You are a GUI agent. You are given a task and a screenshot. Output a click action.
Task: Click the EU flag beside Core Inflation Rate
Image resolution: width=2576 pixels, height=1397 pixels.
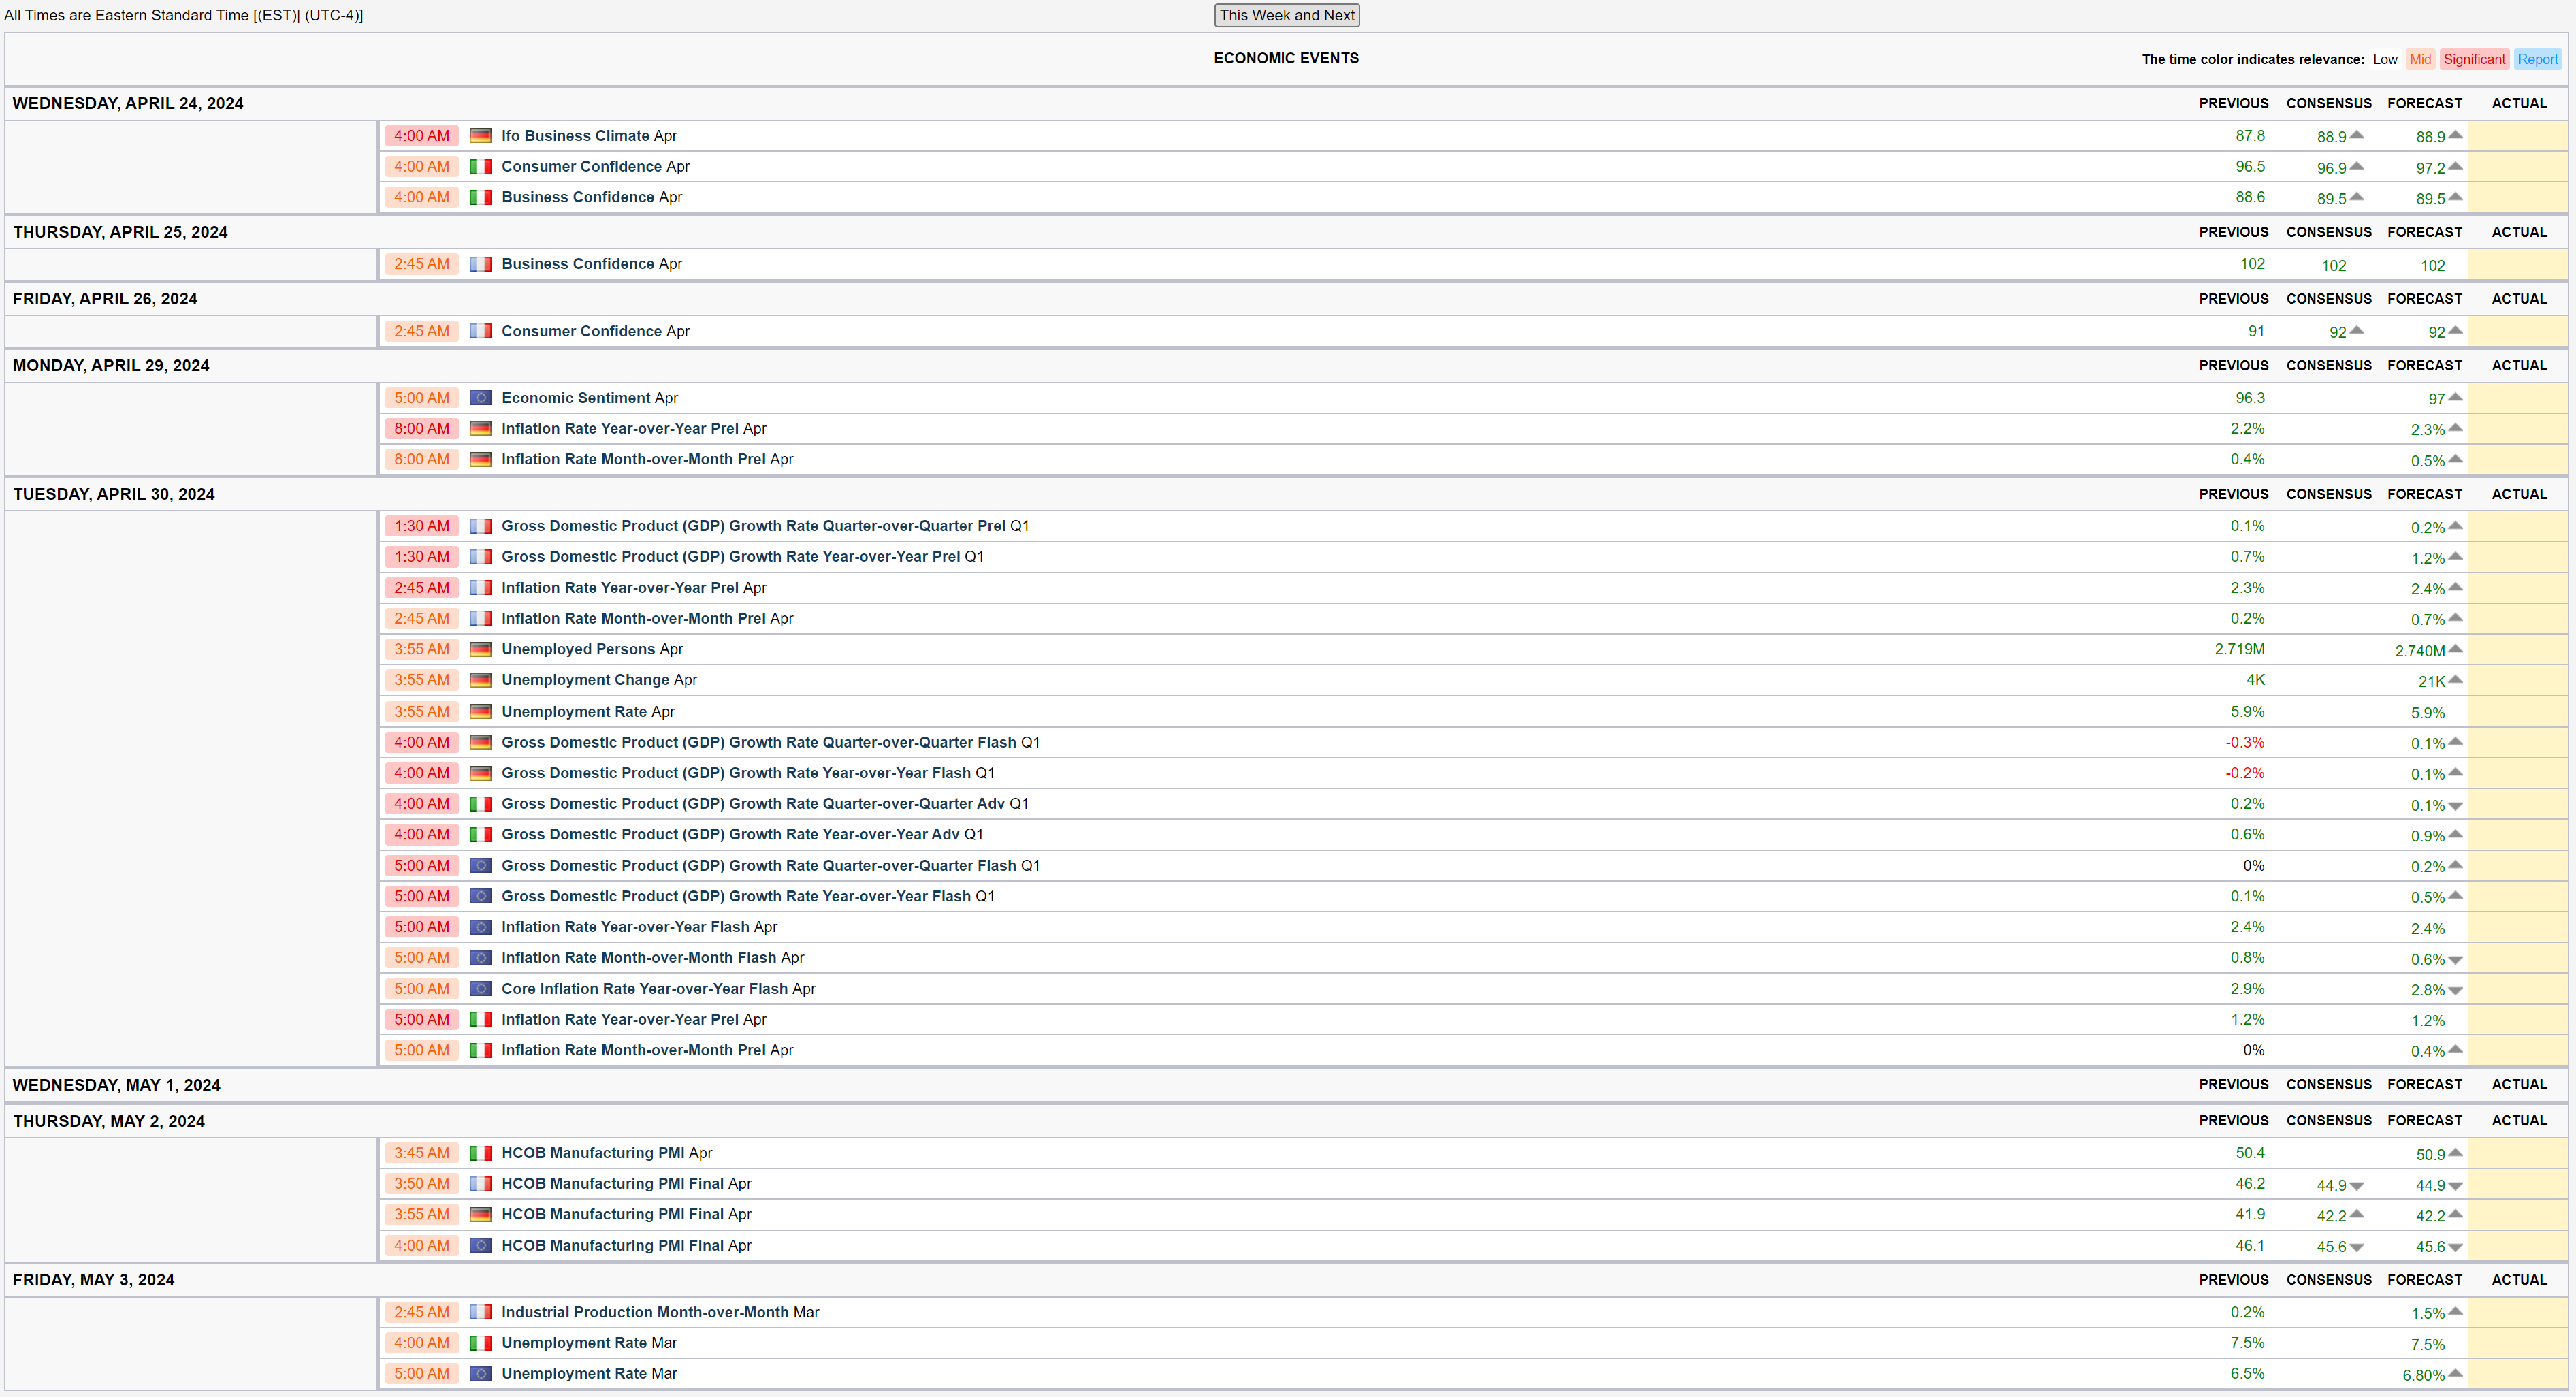[x=480, y=989]
